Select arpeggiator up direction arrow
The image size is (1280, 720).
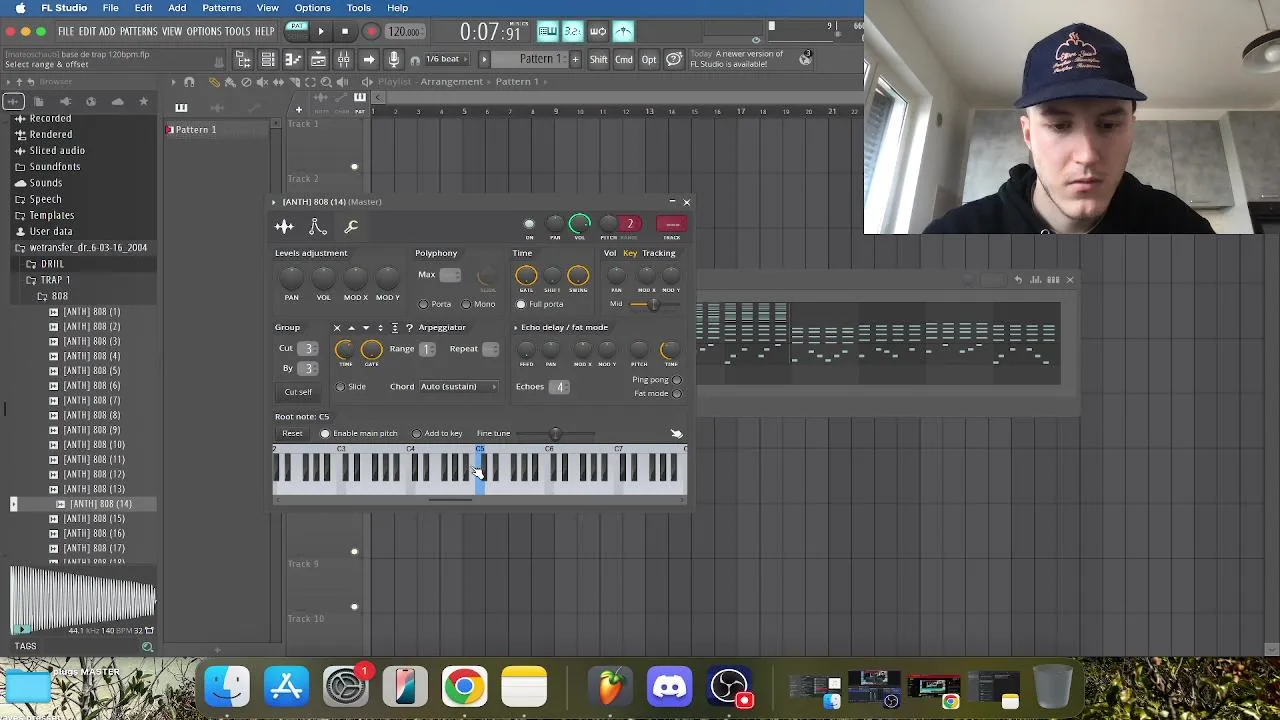pos(351,328)
